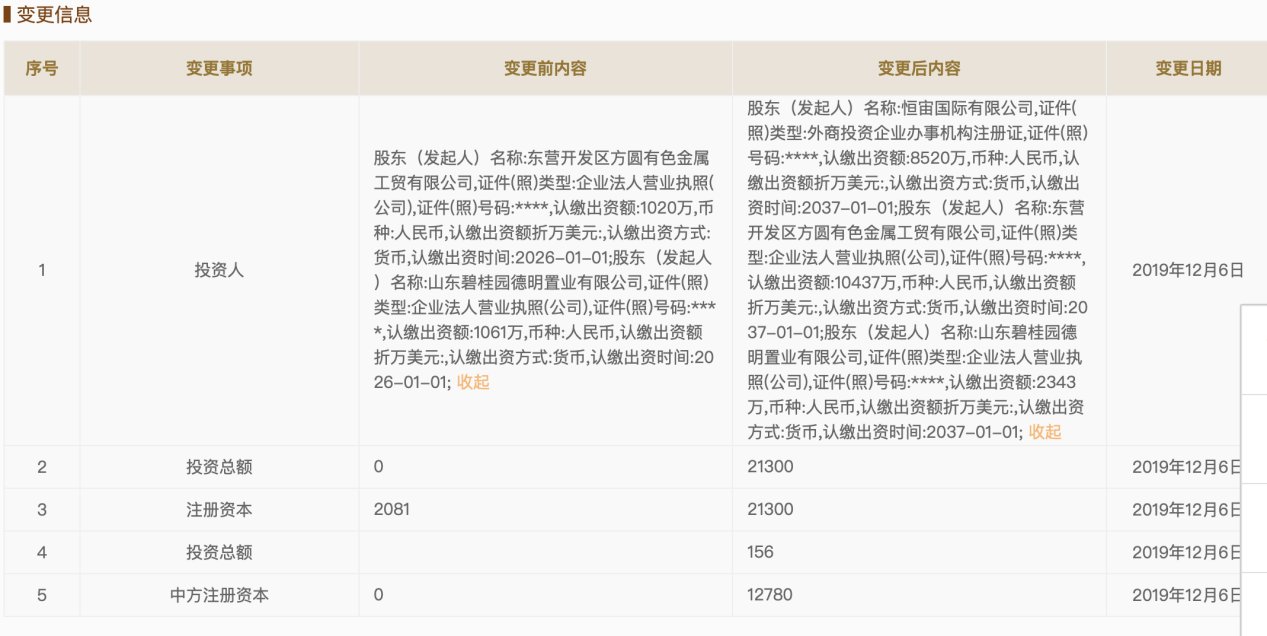Click the 投资人 cell in row 1
Viewport: 1267px width, 636px height.
219,270
